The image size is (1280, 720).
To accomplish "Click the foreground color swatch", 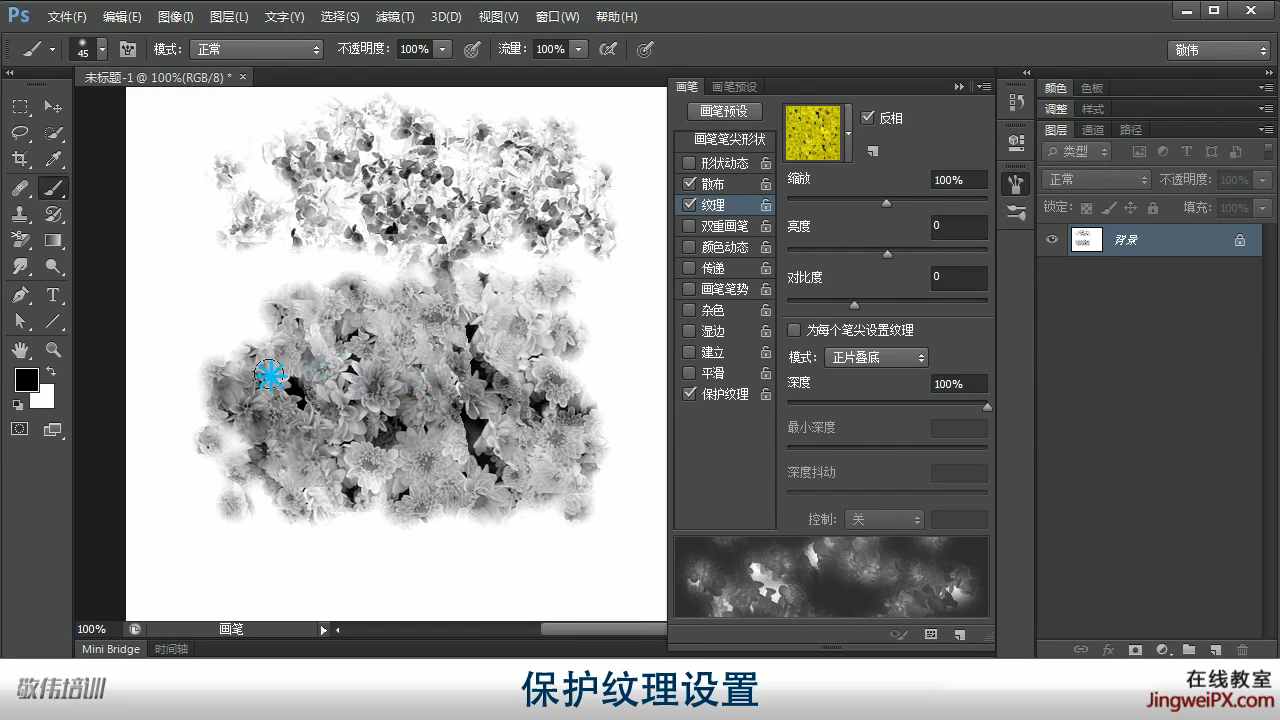I will pyautogui.click(x=26, y=380).
